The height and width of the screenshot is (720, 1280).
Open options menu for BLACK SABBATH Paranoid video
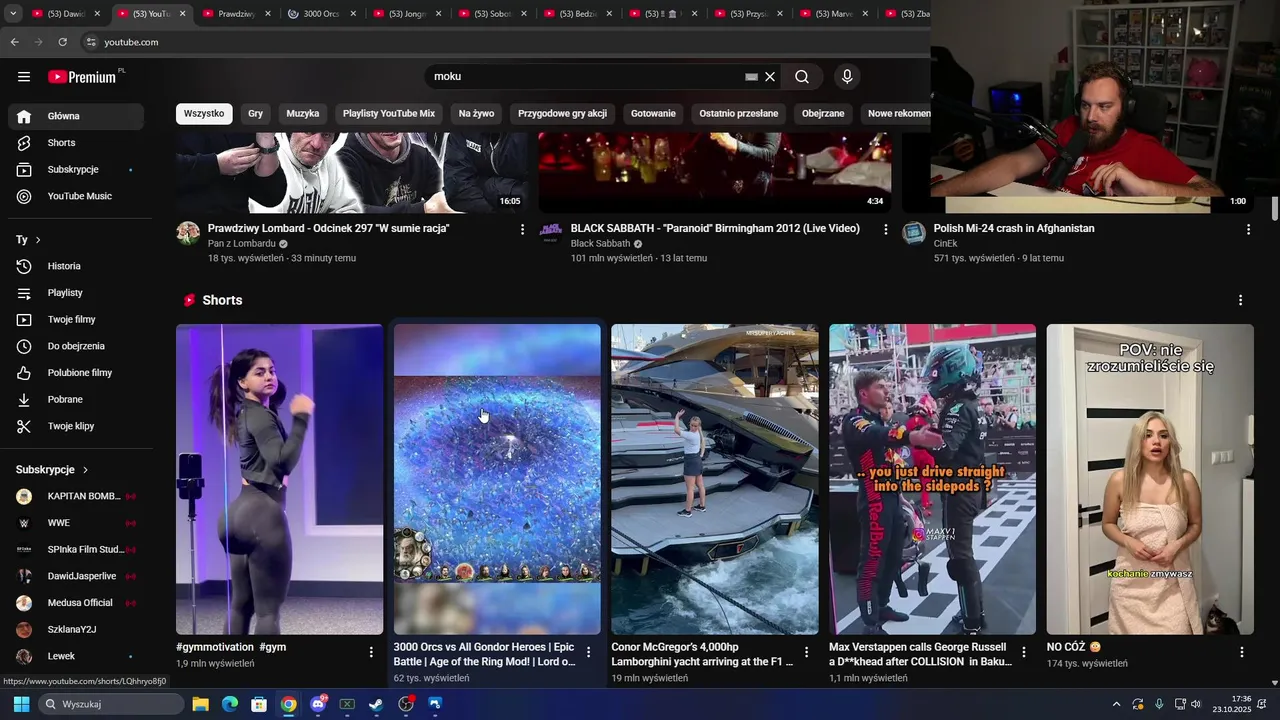pyautogui.click(x=885, y=230)
